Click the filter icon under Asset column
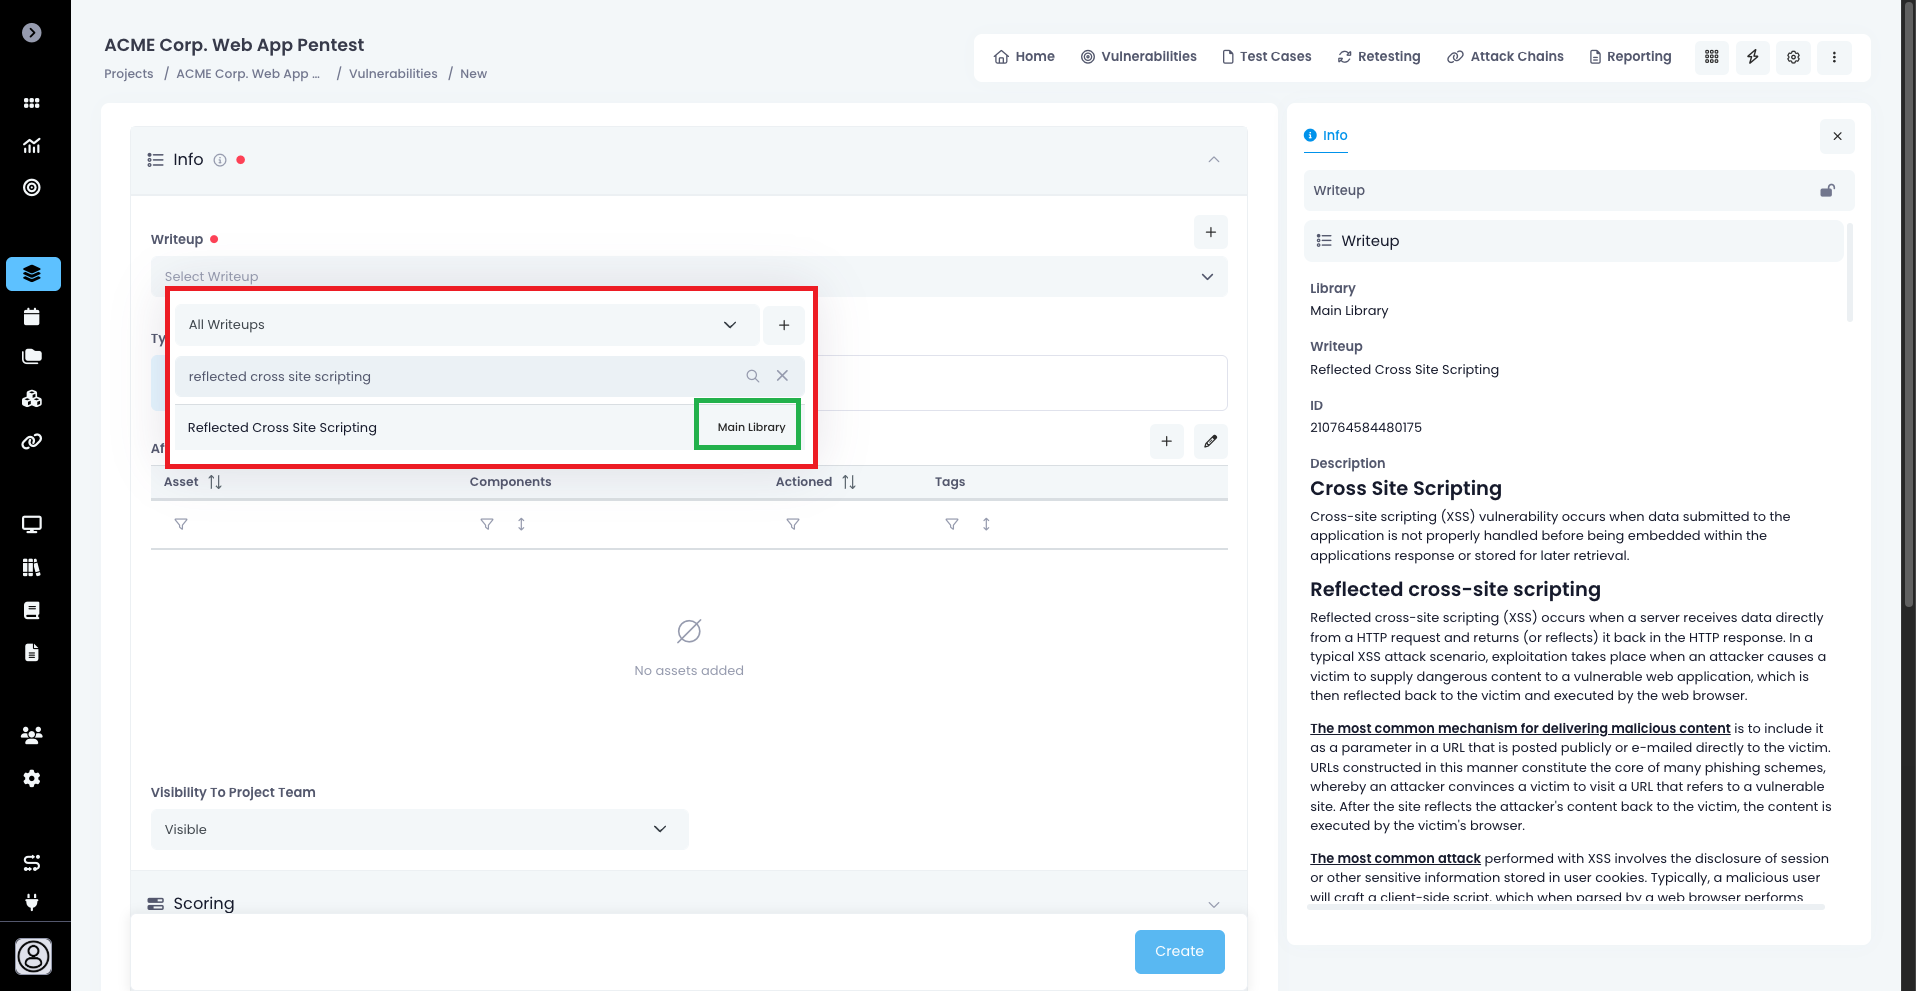Image resolution: width=1916 pixels, height=991 pixels. 181,524
